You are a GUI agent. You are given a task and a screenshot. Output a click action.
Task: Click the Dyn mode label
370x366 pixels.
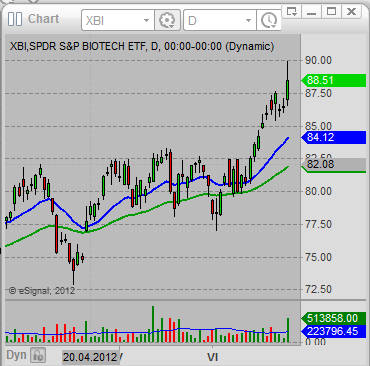16,355
